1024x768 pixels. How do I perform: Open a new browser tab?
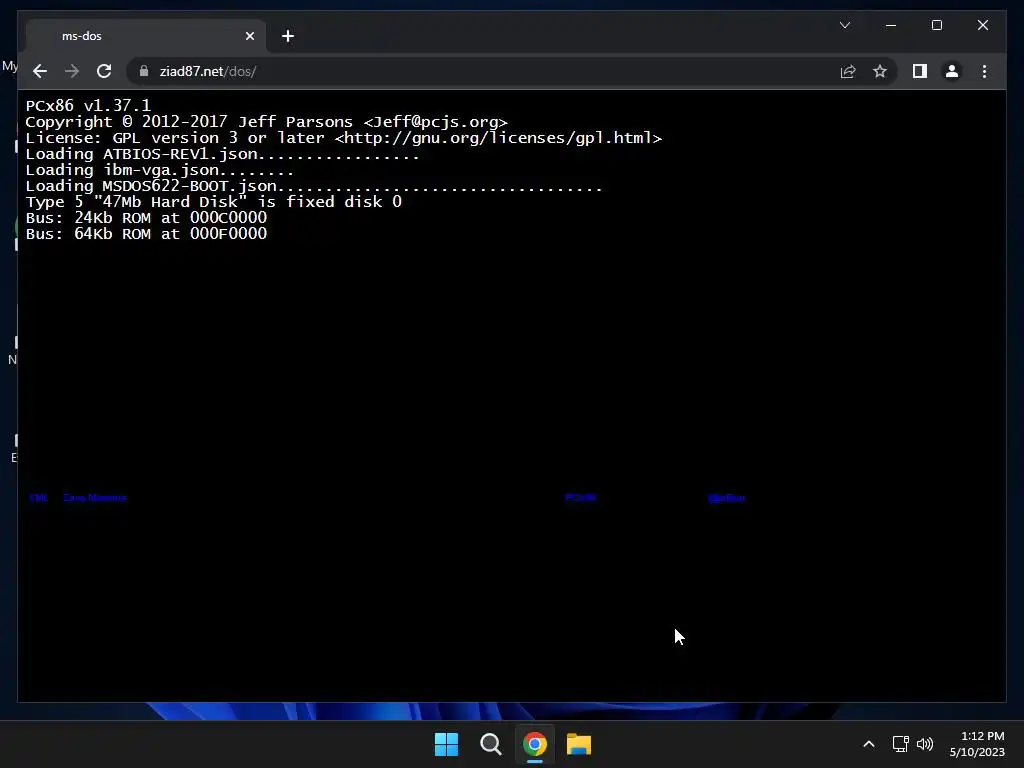pos(287,36)
